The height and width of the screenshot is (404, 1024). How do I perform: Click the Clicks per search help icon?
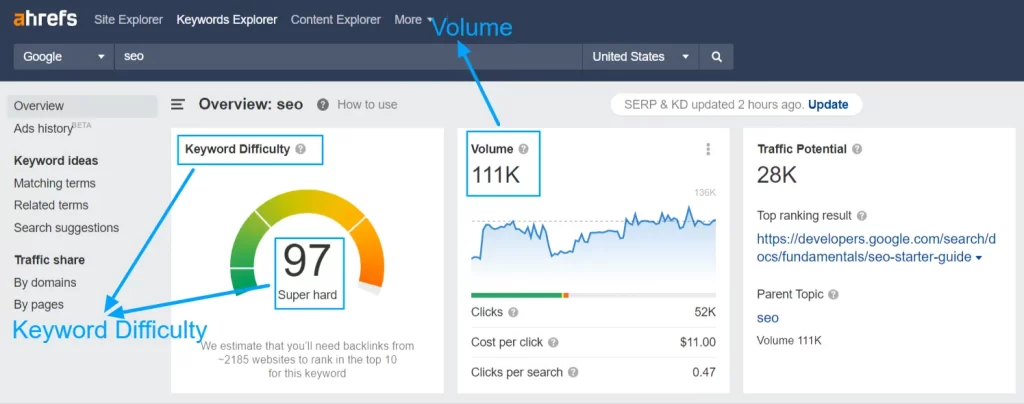(x=573, y=373)
